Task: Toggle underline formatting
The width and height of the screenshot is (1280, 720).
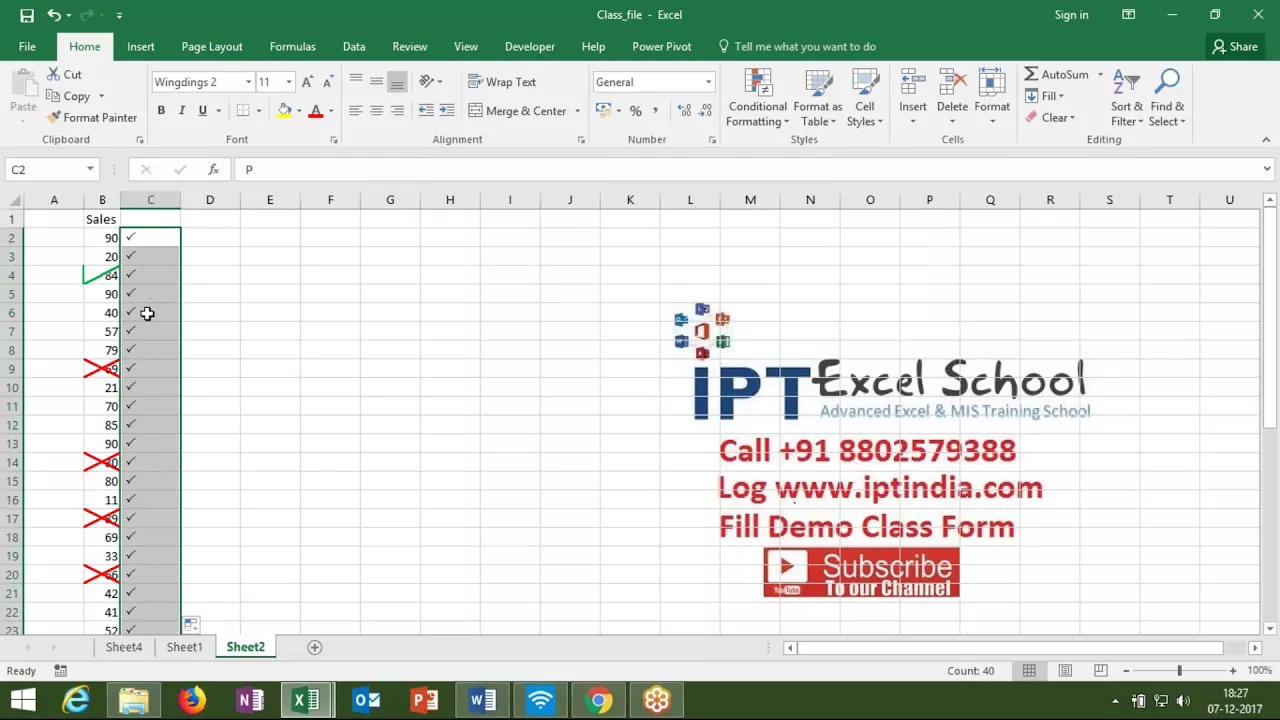Action: [x=203, y=111]
